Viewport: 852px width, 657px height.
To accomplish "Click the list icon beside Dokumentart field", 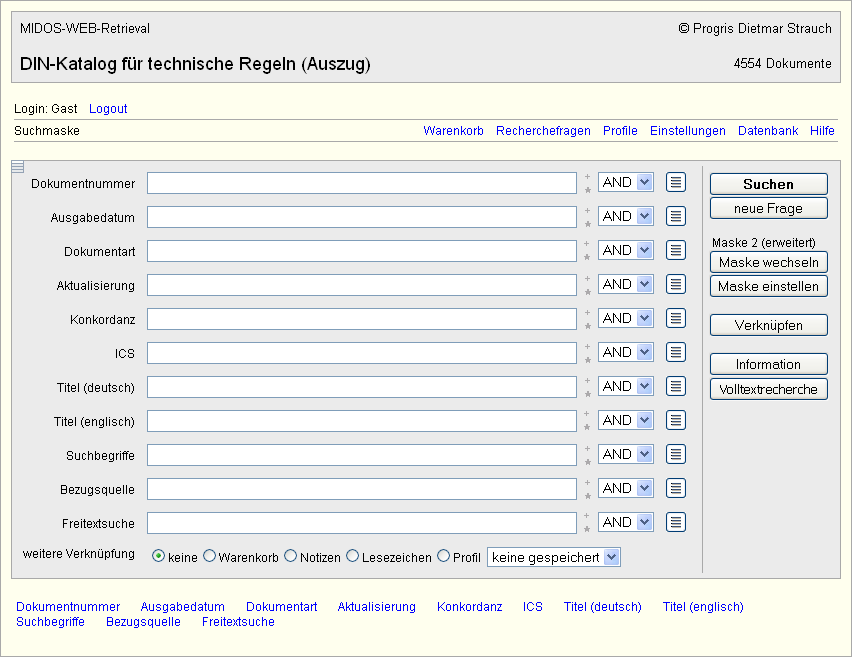I will pos(676,250).
